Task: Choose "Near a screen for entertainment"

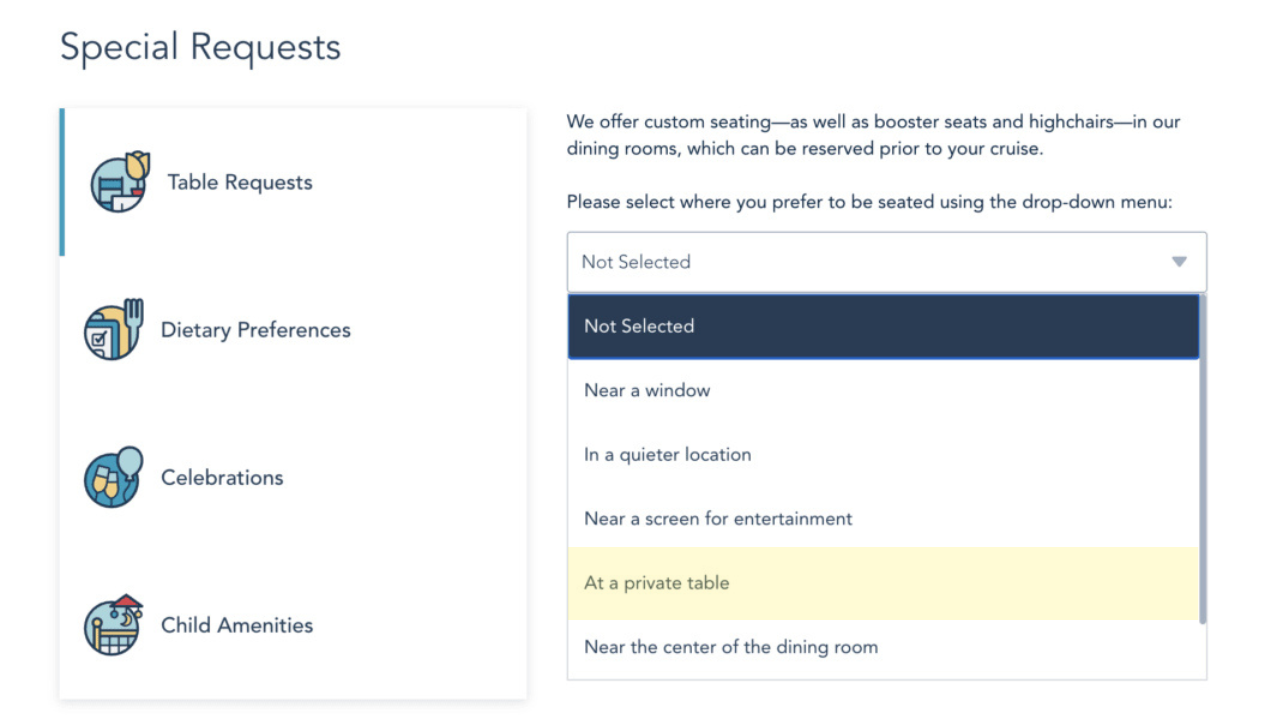Action: click(x=718, y=518)
